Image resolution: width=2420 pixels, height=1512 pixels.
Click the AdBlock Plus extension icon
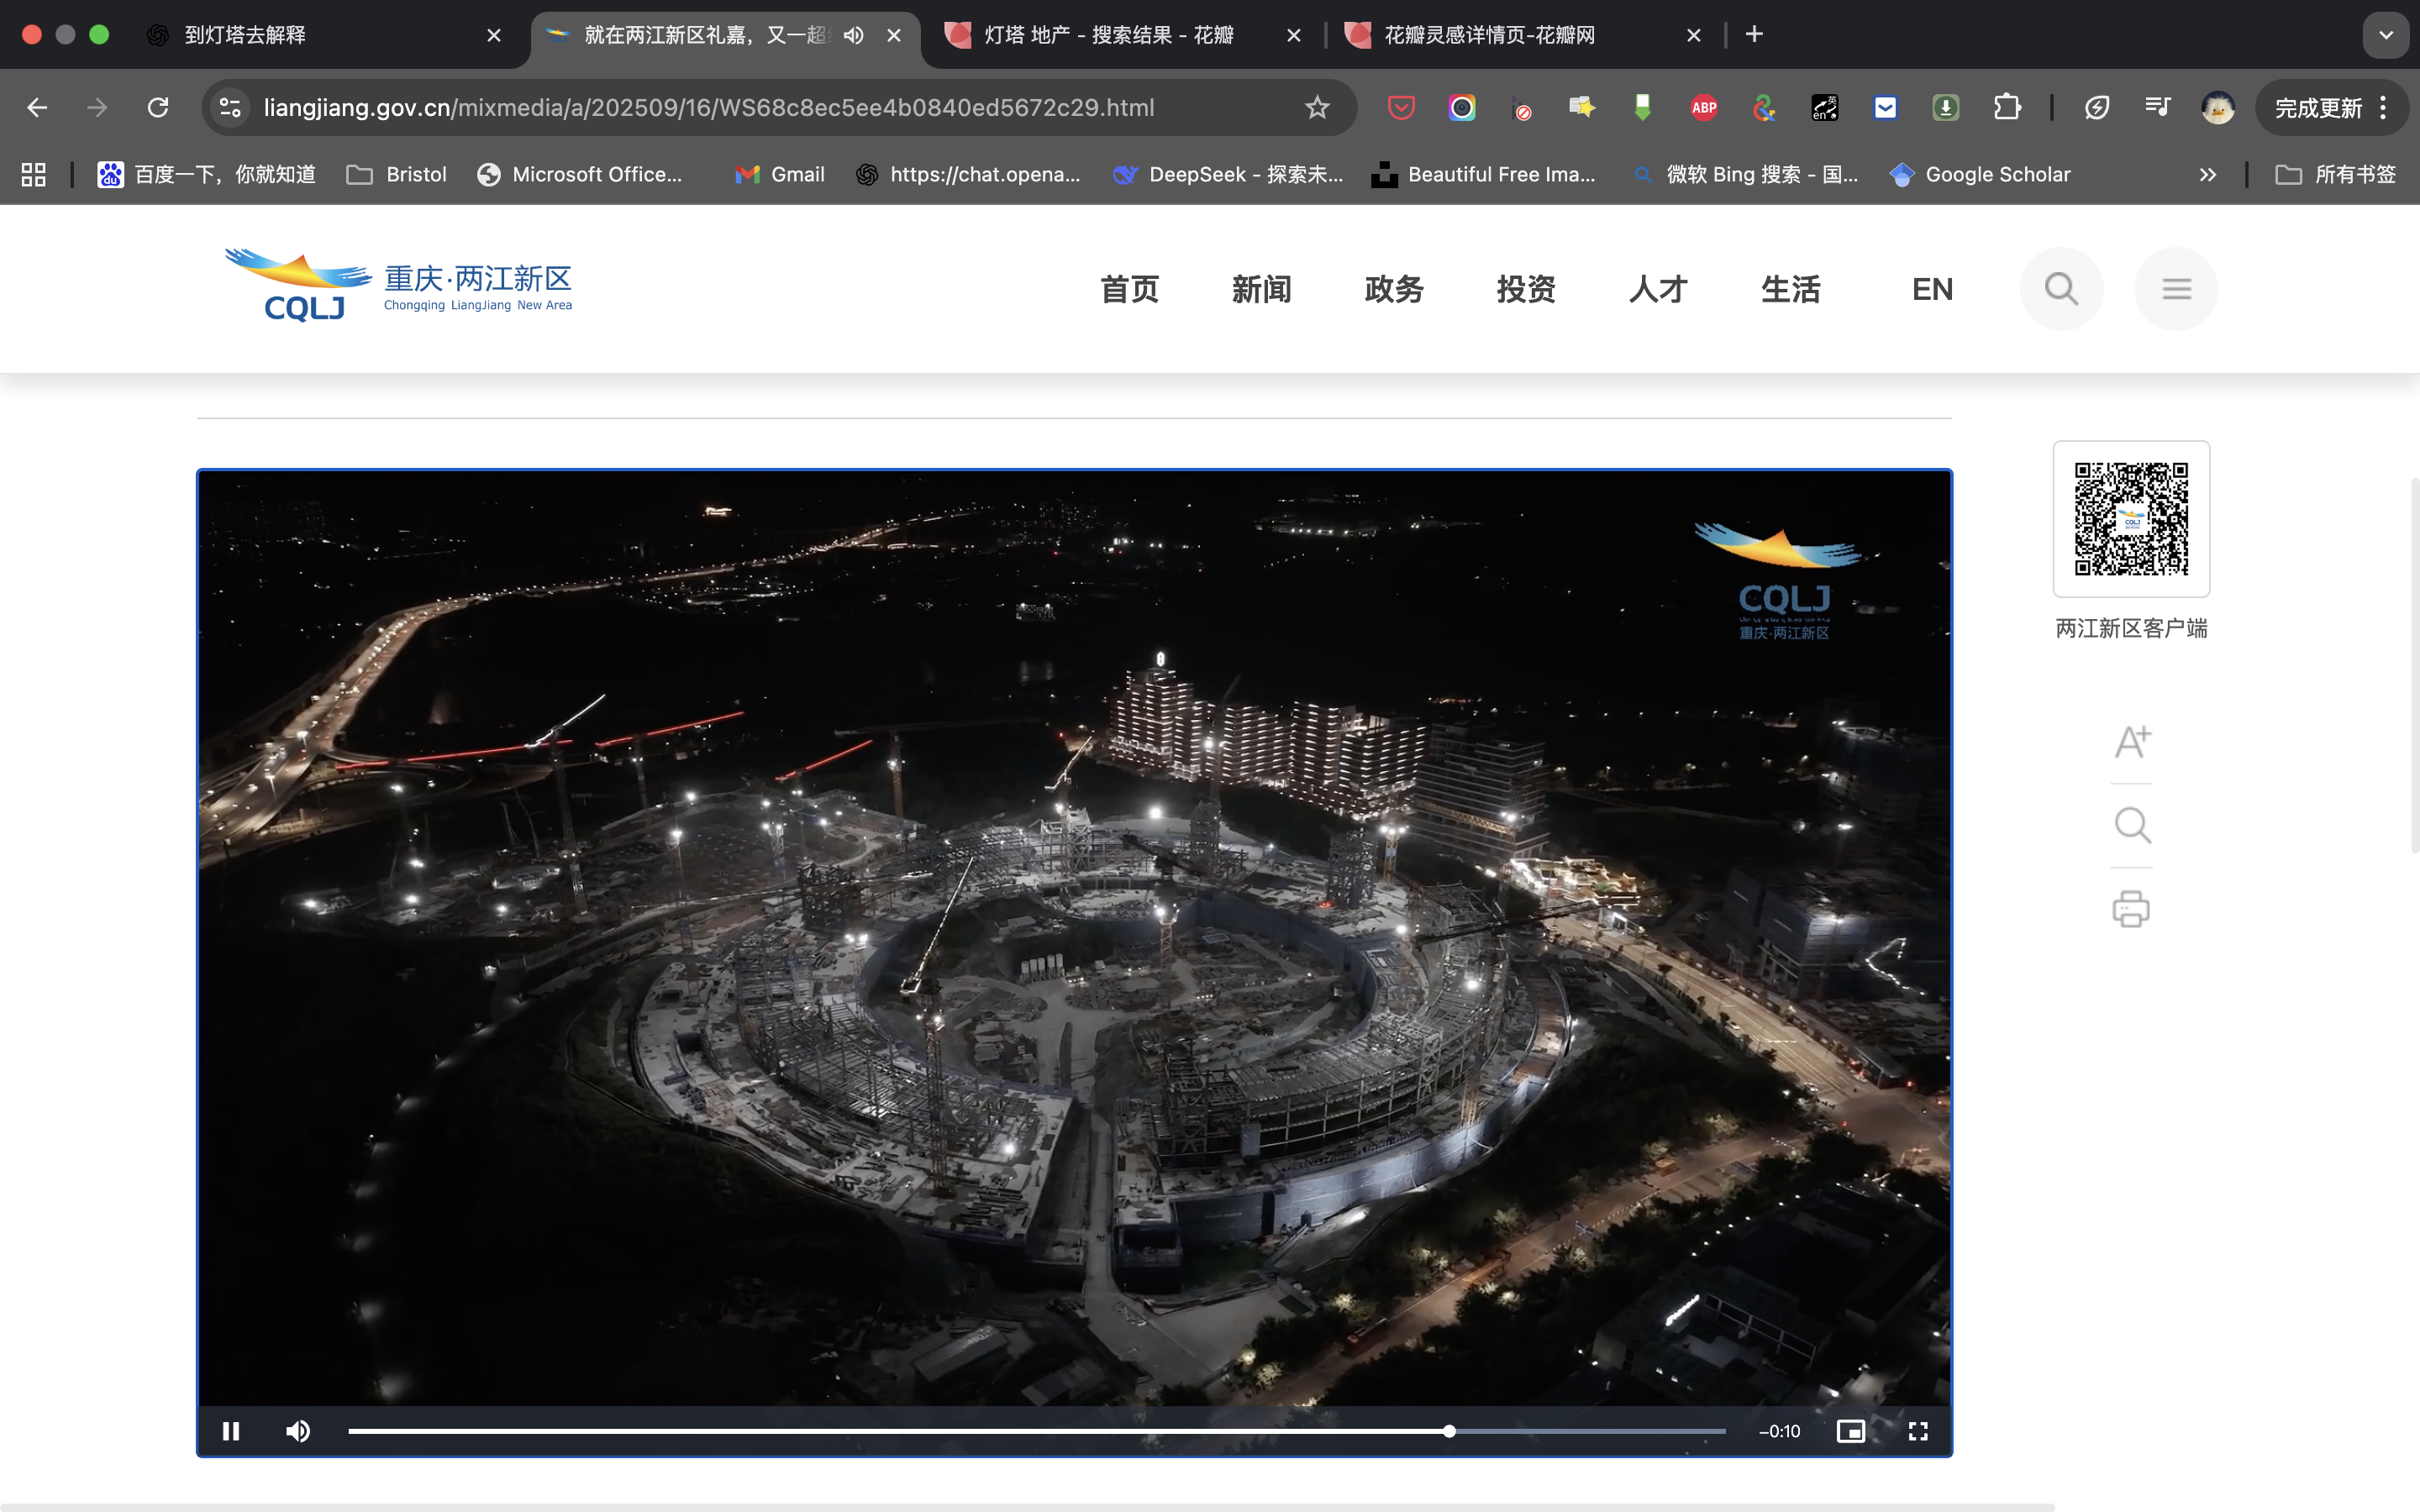coord(1704,107)
